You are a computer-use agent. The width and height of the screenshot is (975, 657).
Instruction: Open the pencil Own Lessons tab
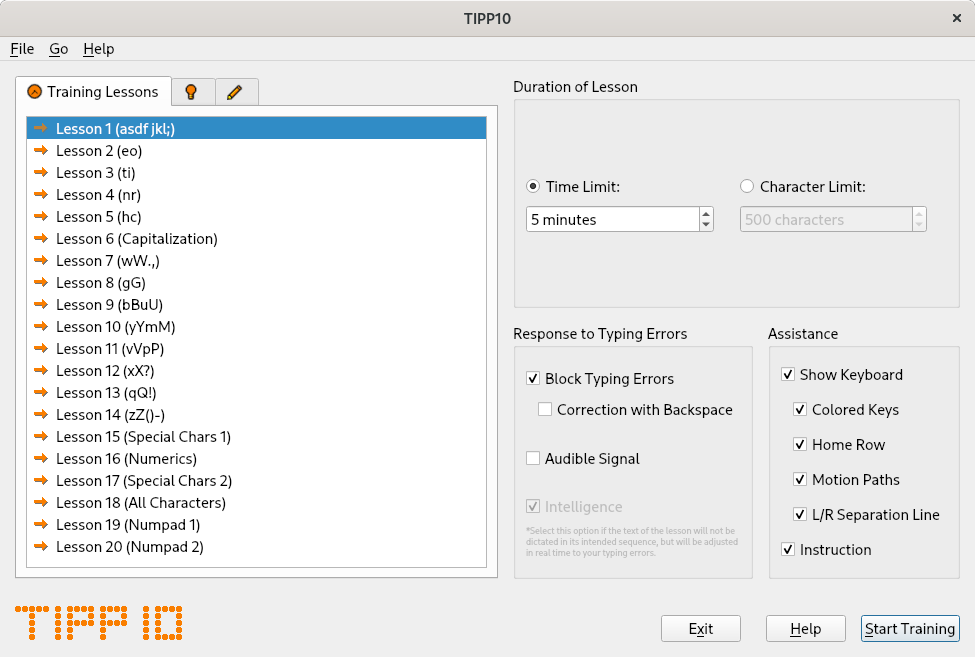coord(235,92)
